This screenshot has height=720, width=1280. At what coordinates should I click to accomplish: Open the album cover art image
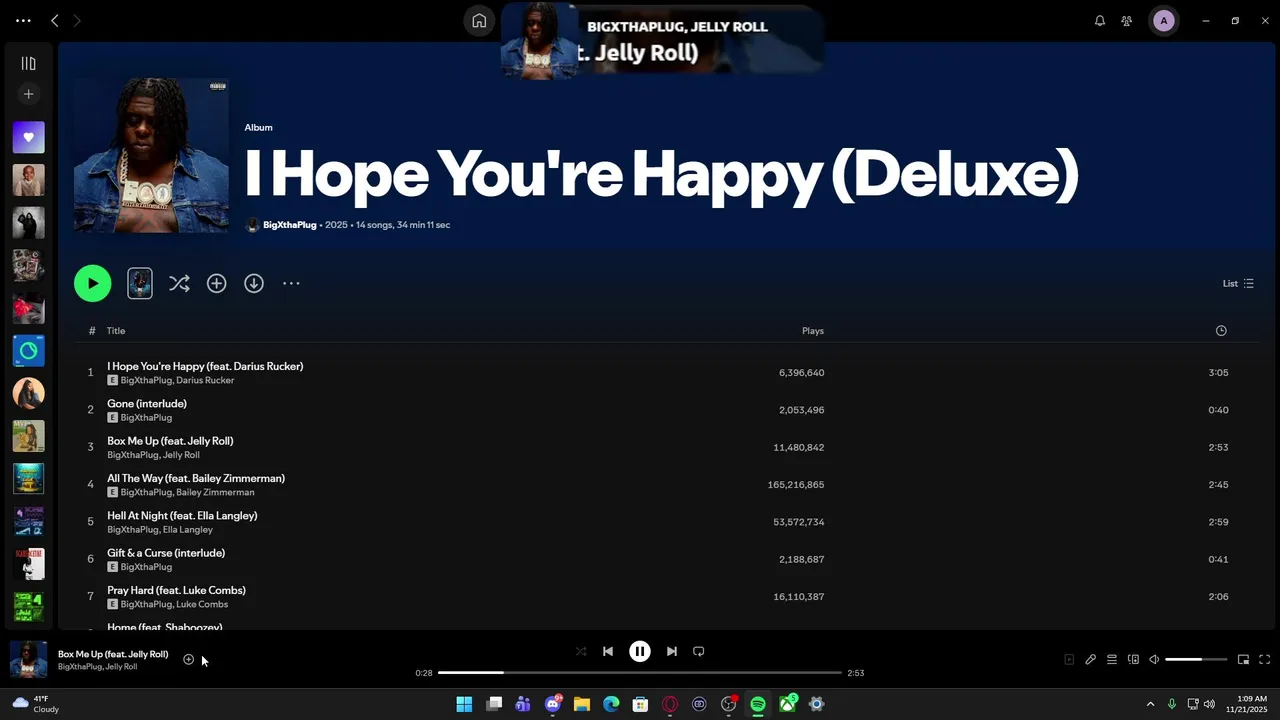click(151, 155)
